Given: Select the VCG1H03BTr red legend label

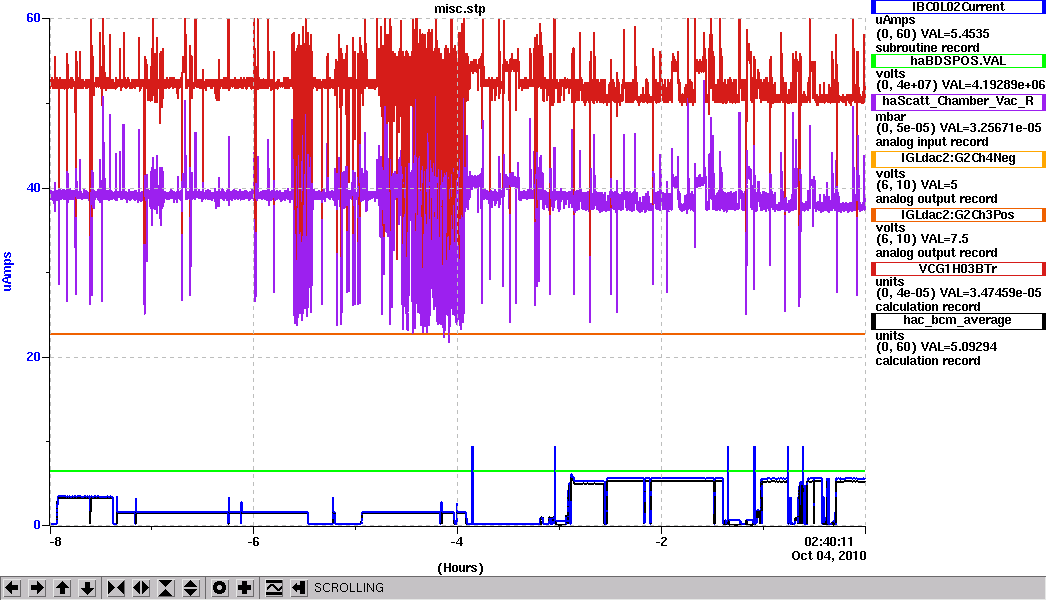Looking at the screenshot, I should pyautogui.click(x=958, y=269).
